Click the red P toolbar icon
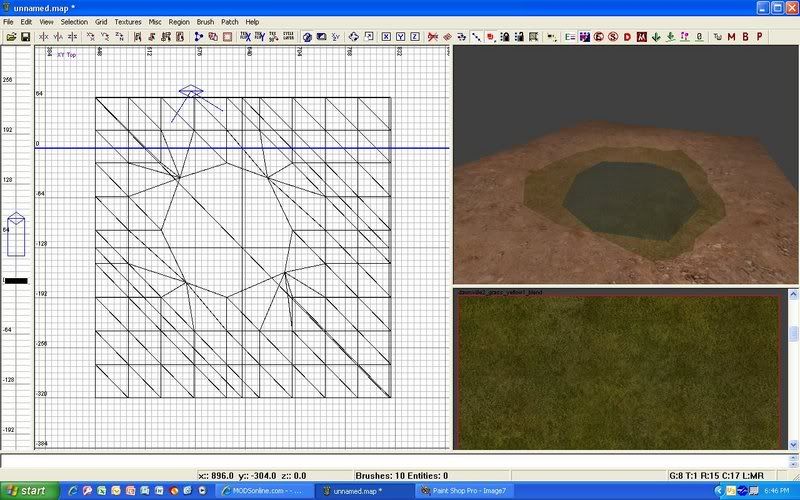The width and height of the screenshot is (800, 500). point(759,37)
